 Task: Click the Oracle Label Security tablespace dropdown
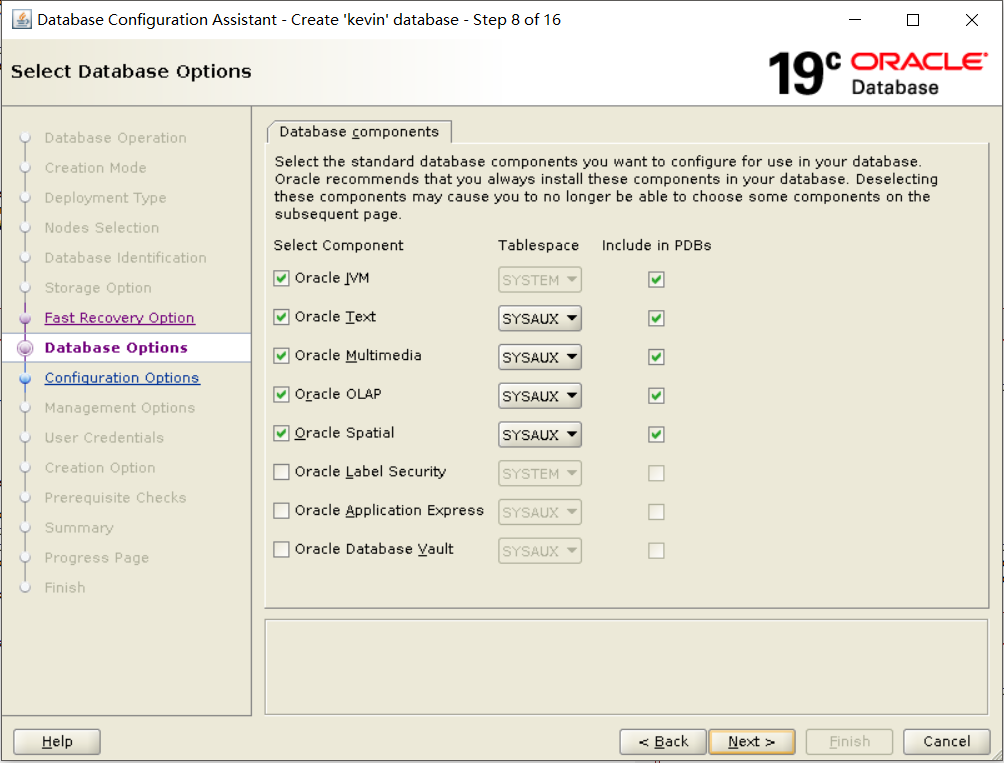pyautogui.click(x=540, y=473)
